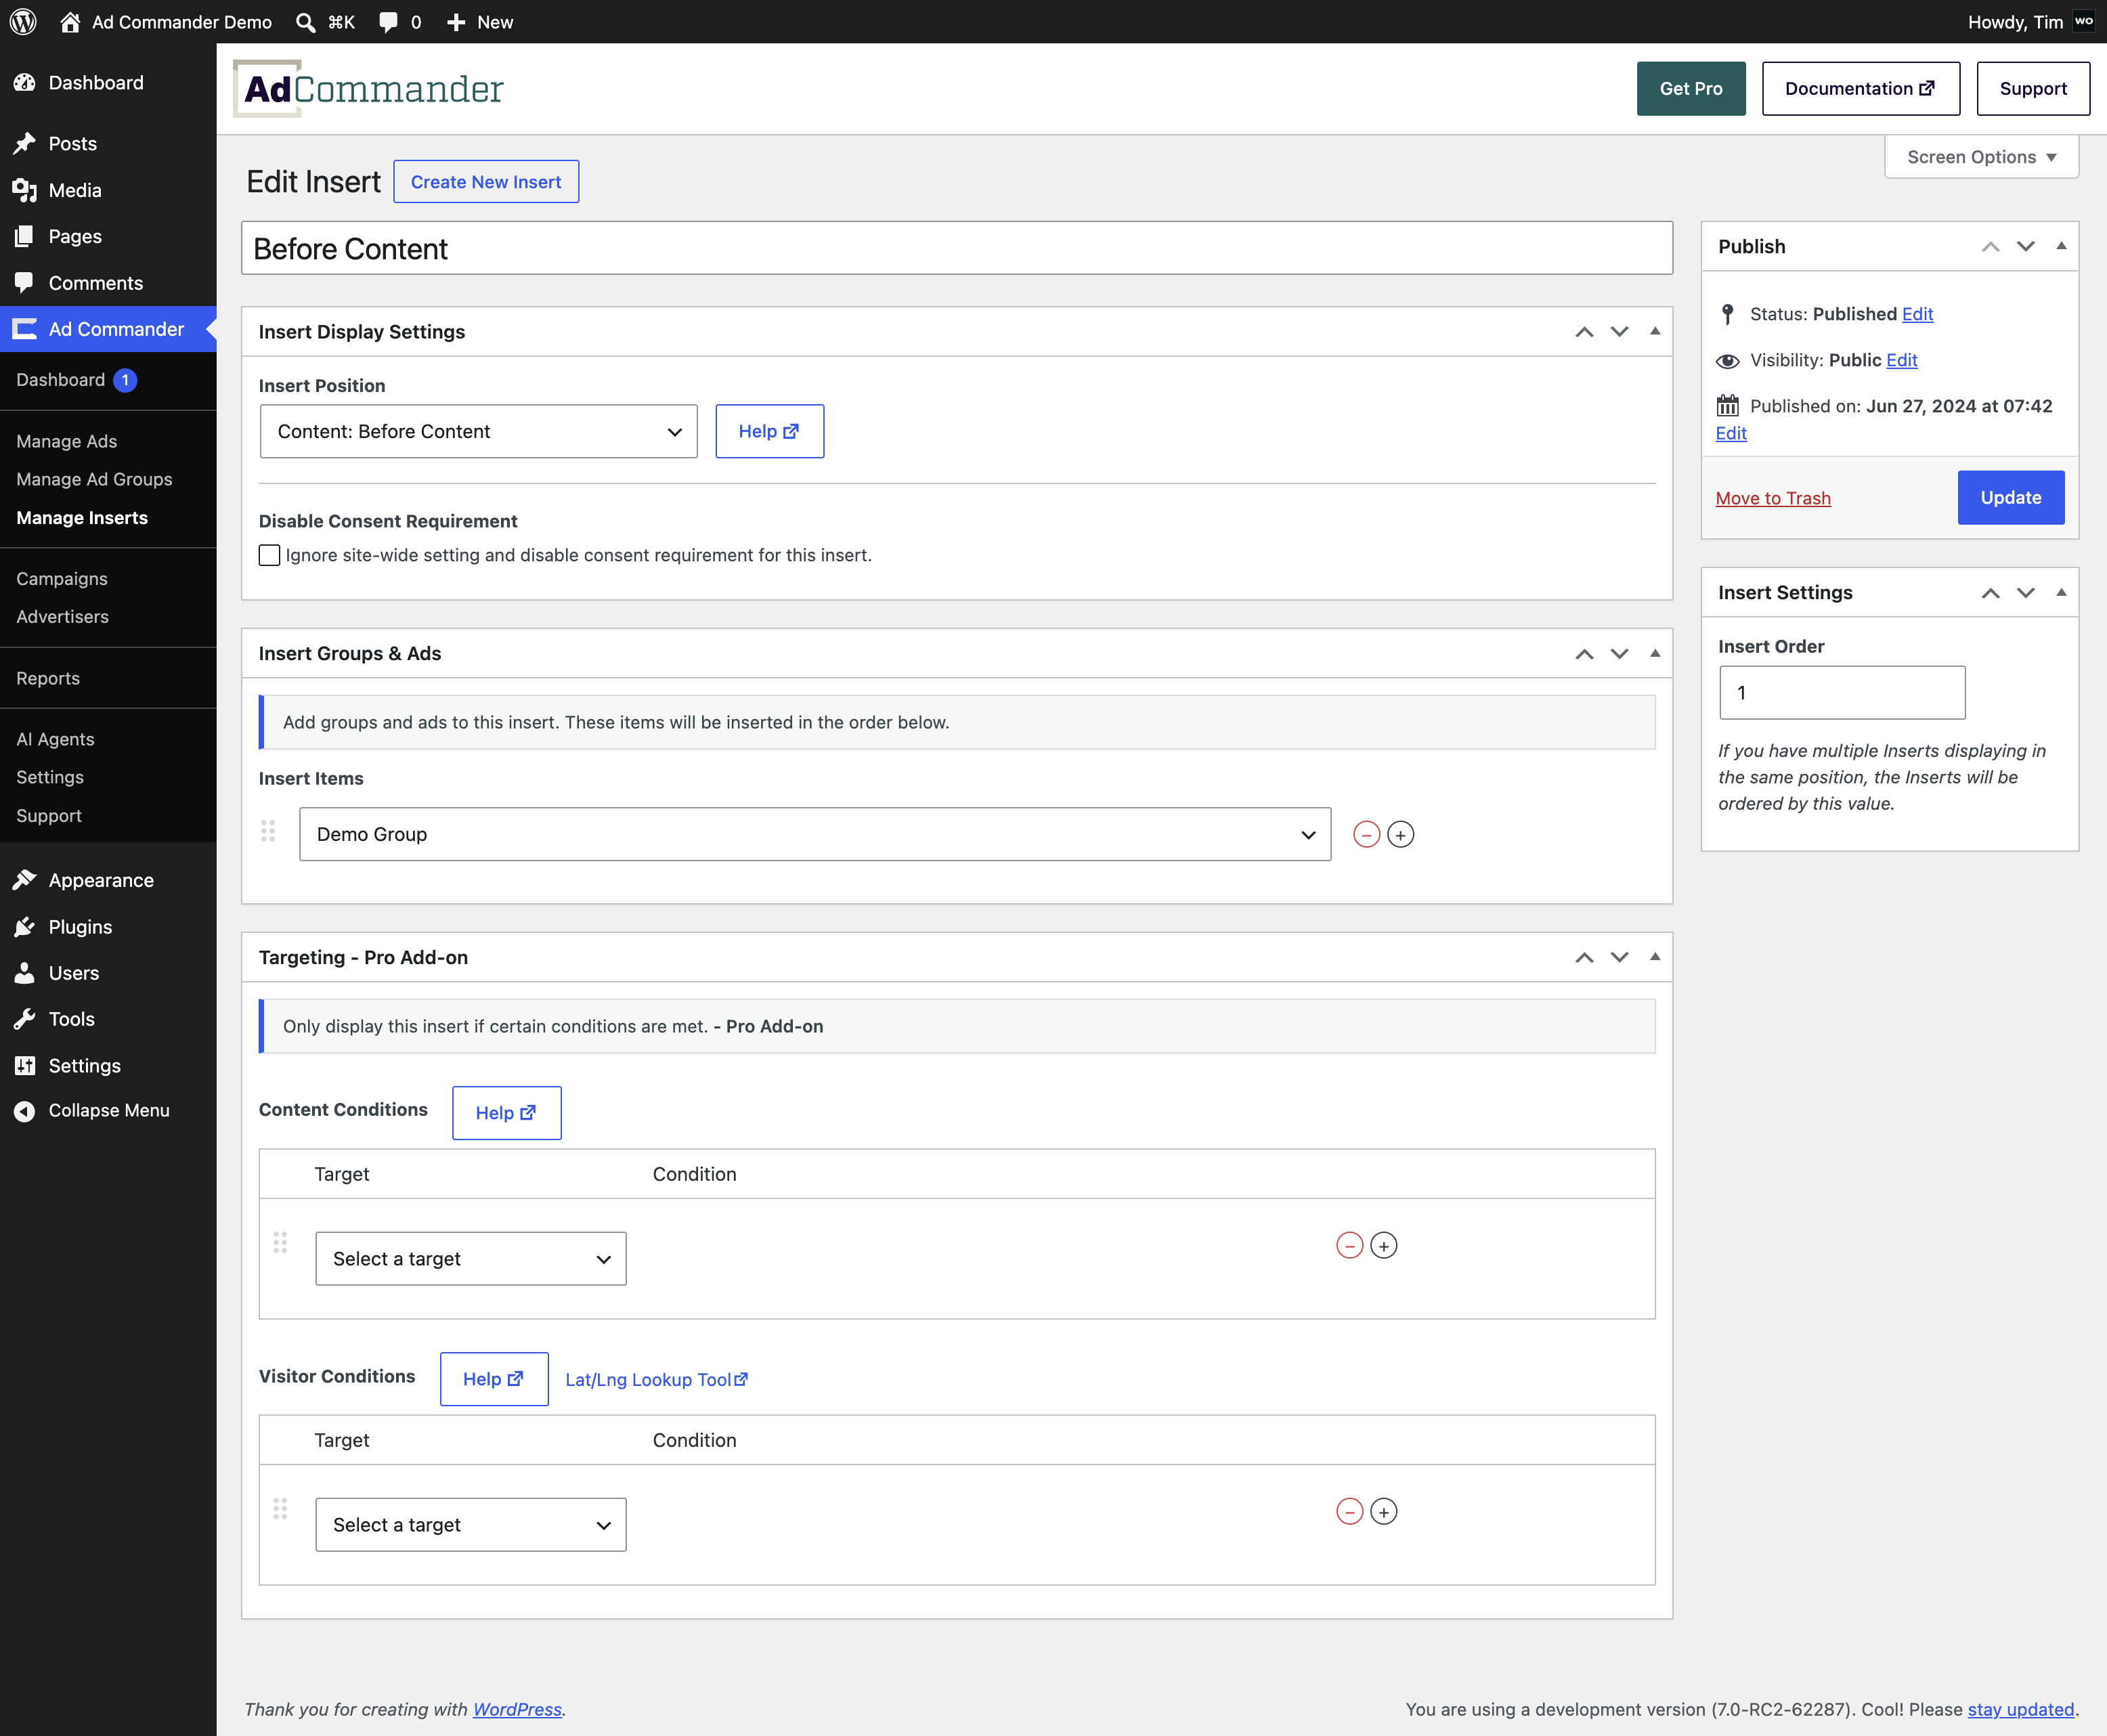
Task: Remove the Demo Group insert item
Action: pos(1366,834)
